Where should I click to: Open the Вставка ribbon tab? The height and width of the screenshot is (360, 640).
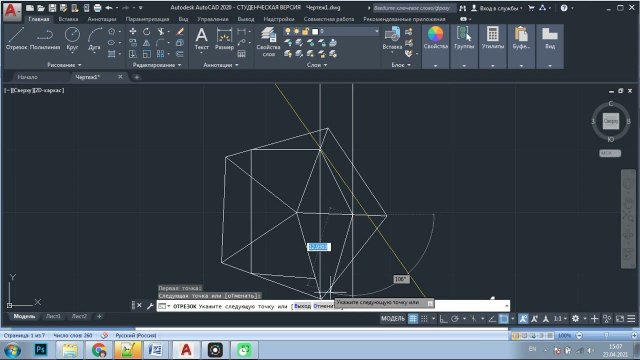click(68, 19)
